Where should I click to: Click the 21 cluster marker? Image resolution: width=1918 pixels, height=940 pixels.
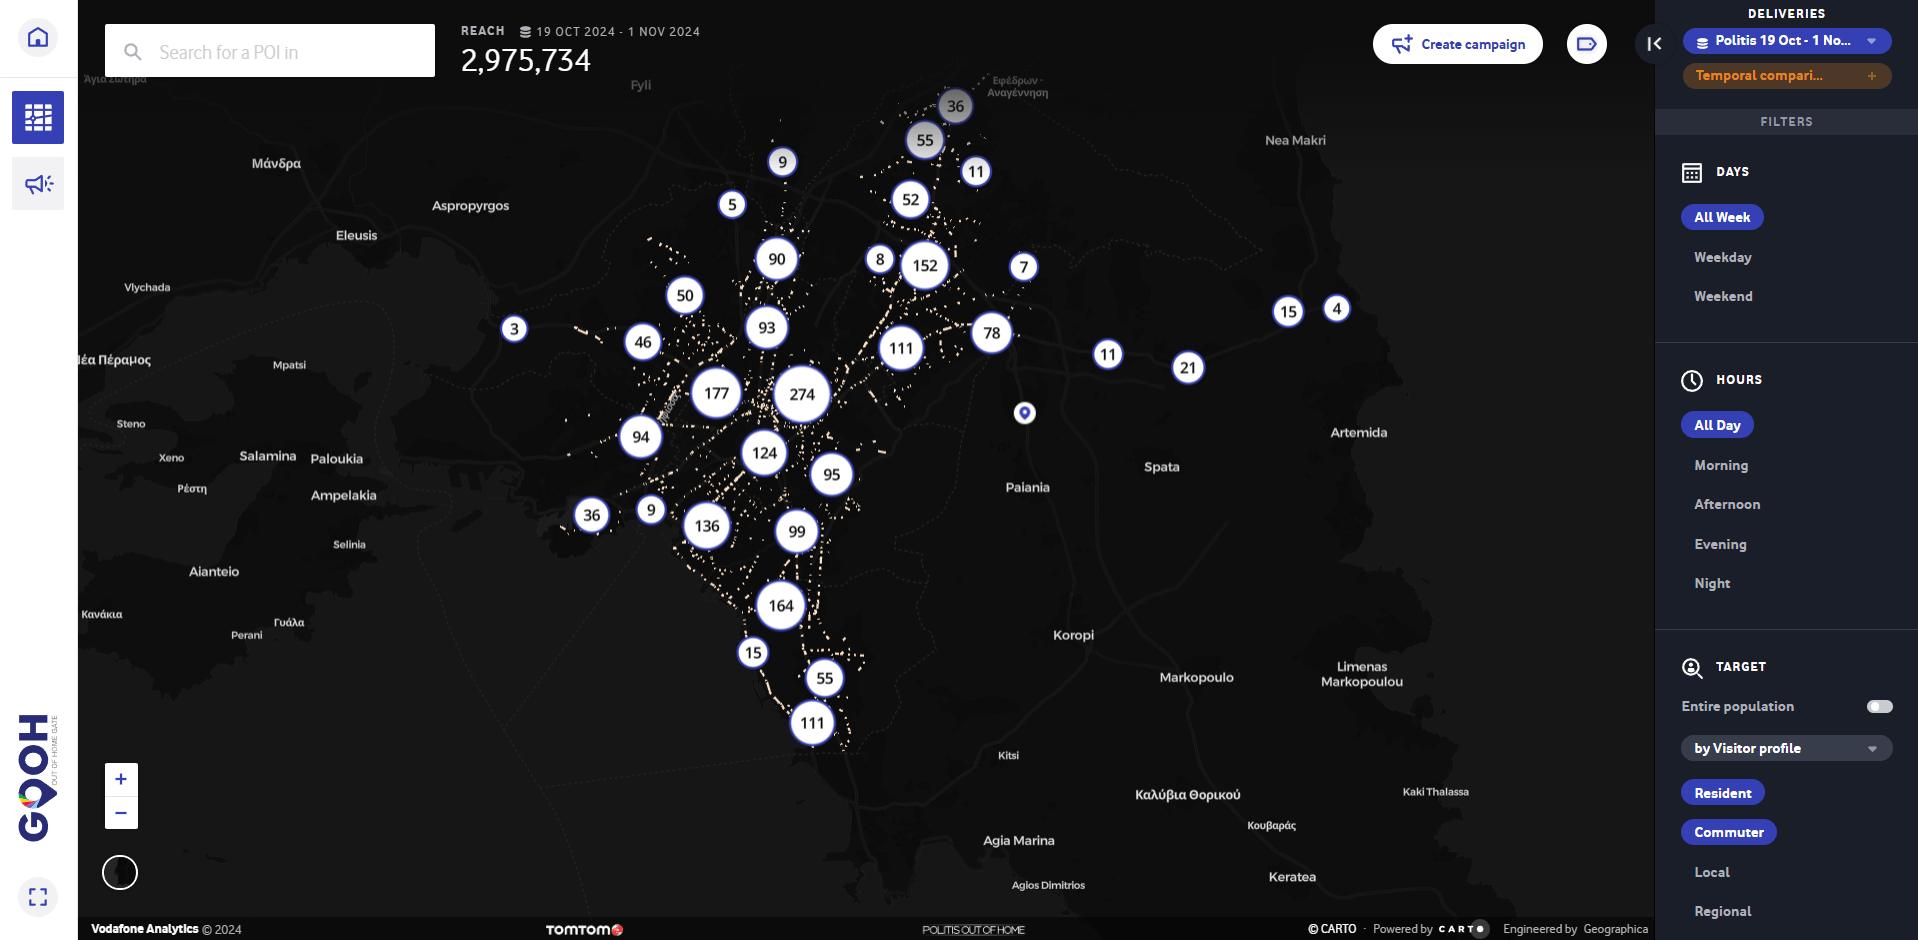1188,368
